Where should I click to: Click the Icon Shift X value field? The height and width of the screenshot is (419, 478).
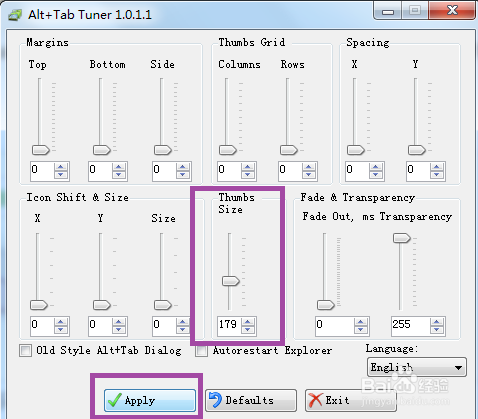click(42, 326)
